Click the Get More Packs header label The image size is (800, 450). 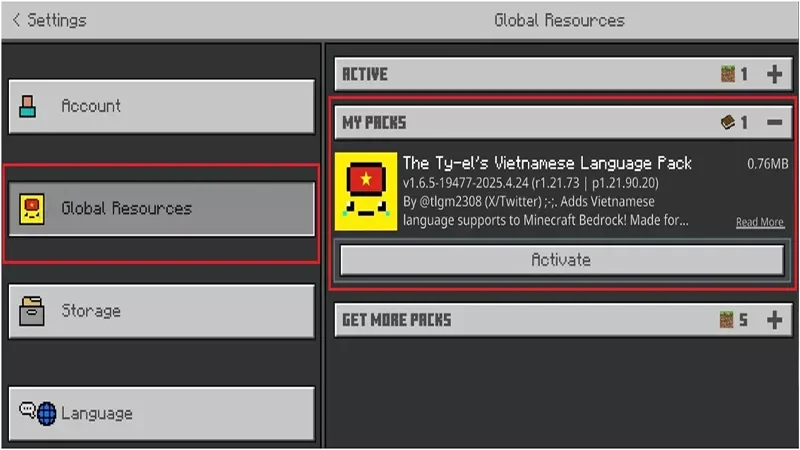click(396, 320)
